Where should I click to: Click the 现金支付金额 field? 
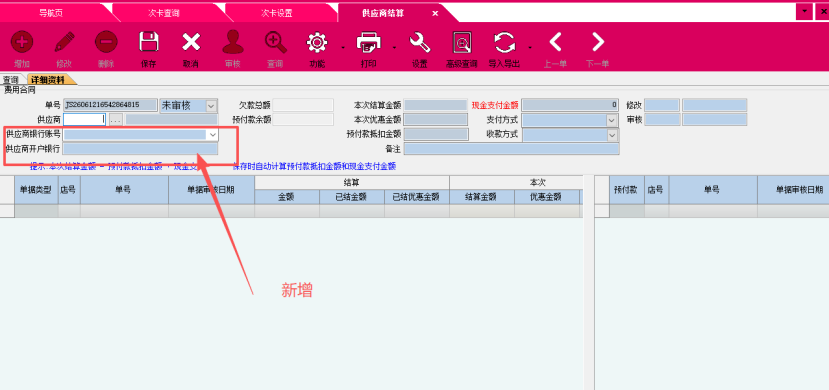(x=570, y=105)
